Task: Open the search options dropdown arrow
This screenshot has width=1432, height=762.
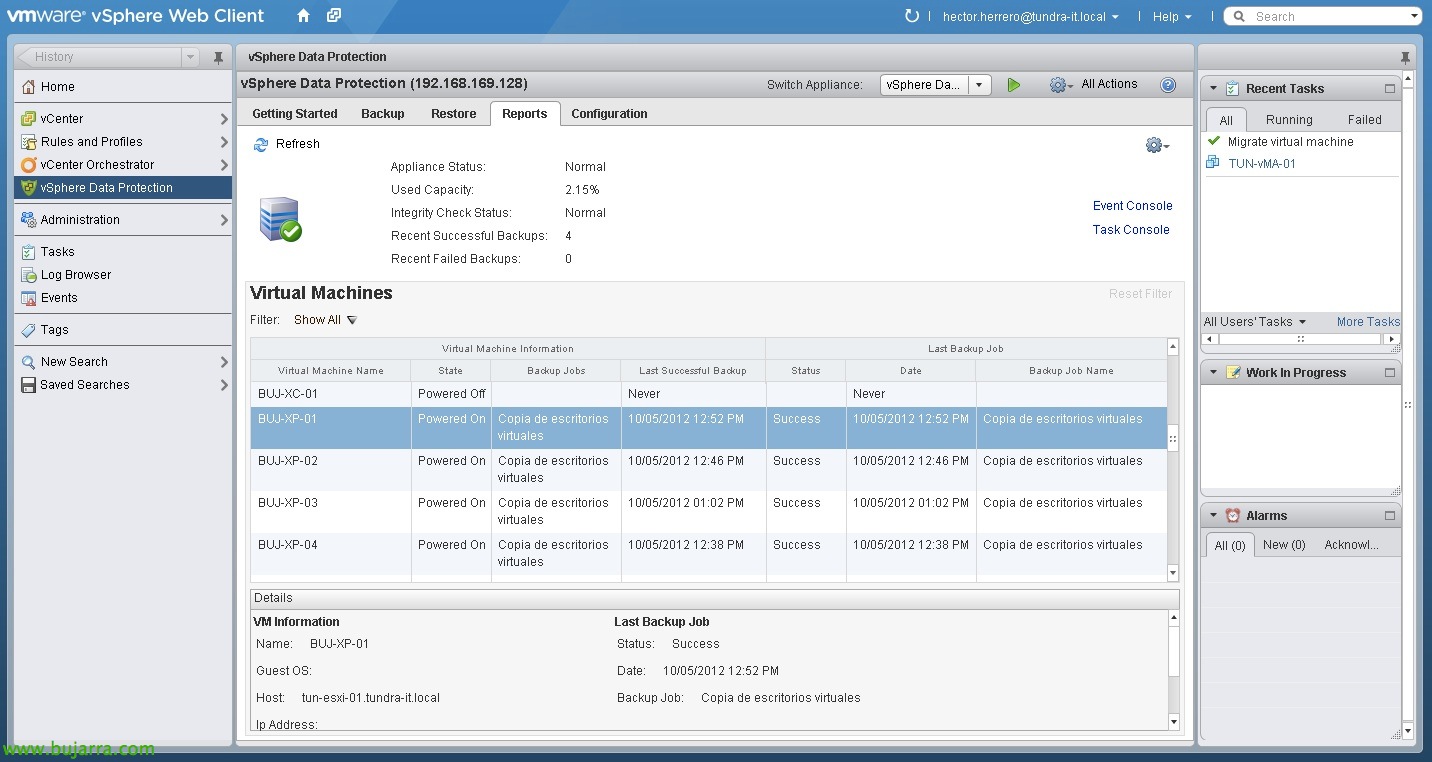Action: 1415,16
